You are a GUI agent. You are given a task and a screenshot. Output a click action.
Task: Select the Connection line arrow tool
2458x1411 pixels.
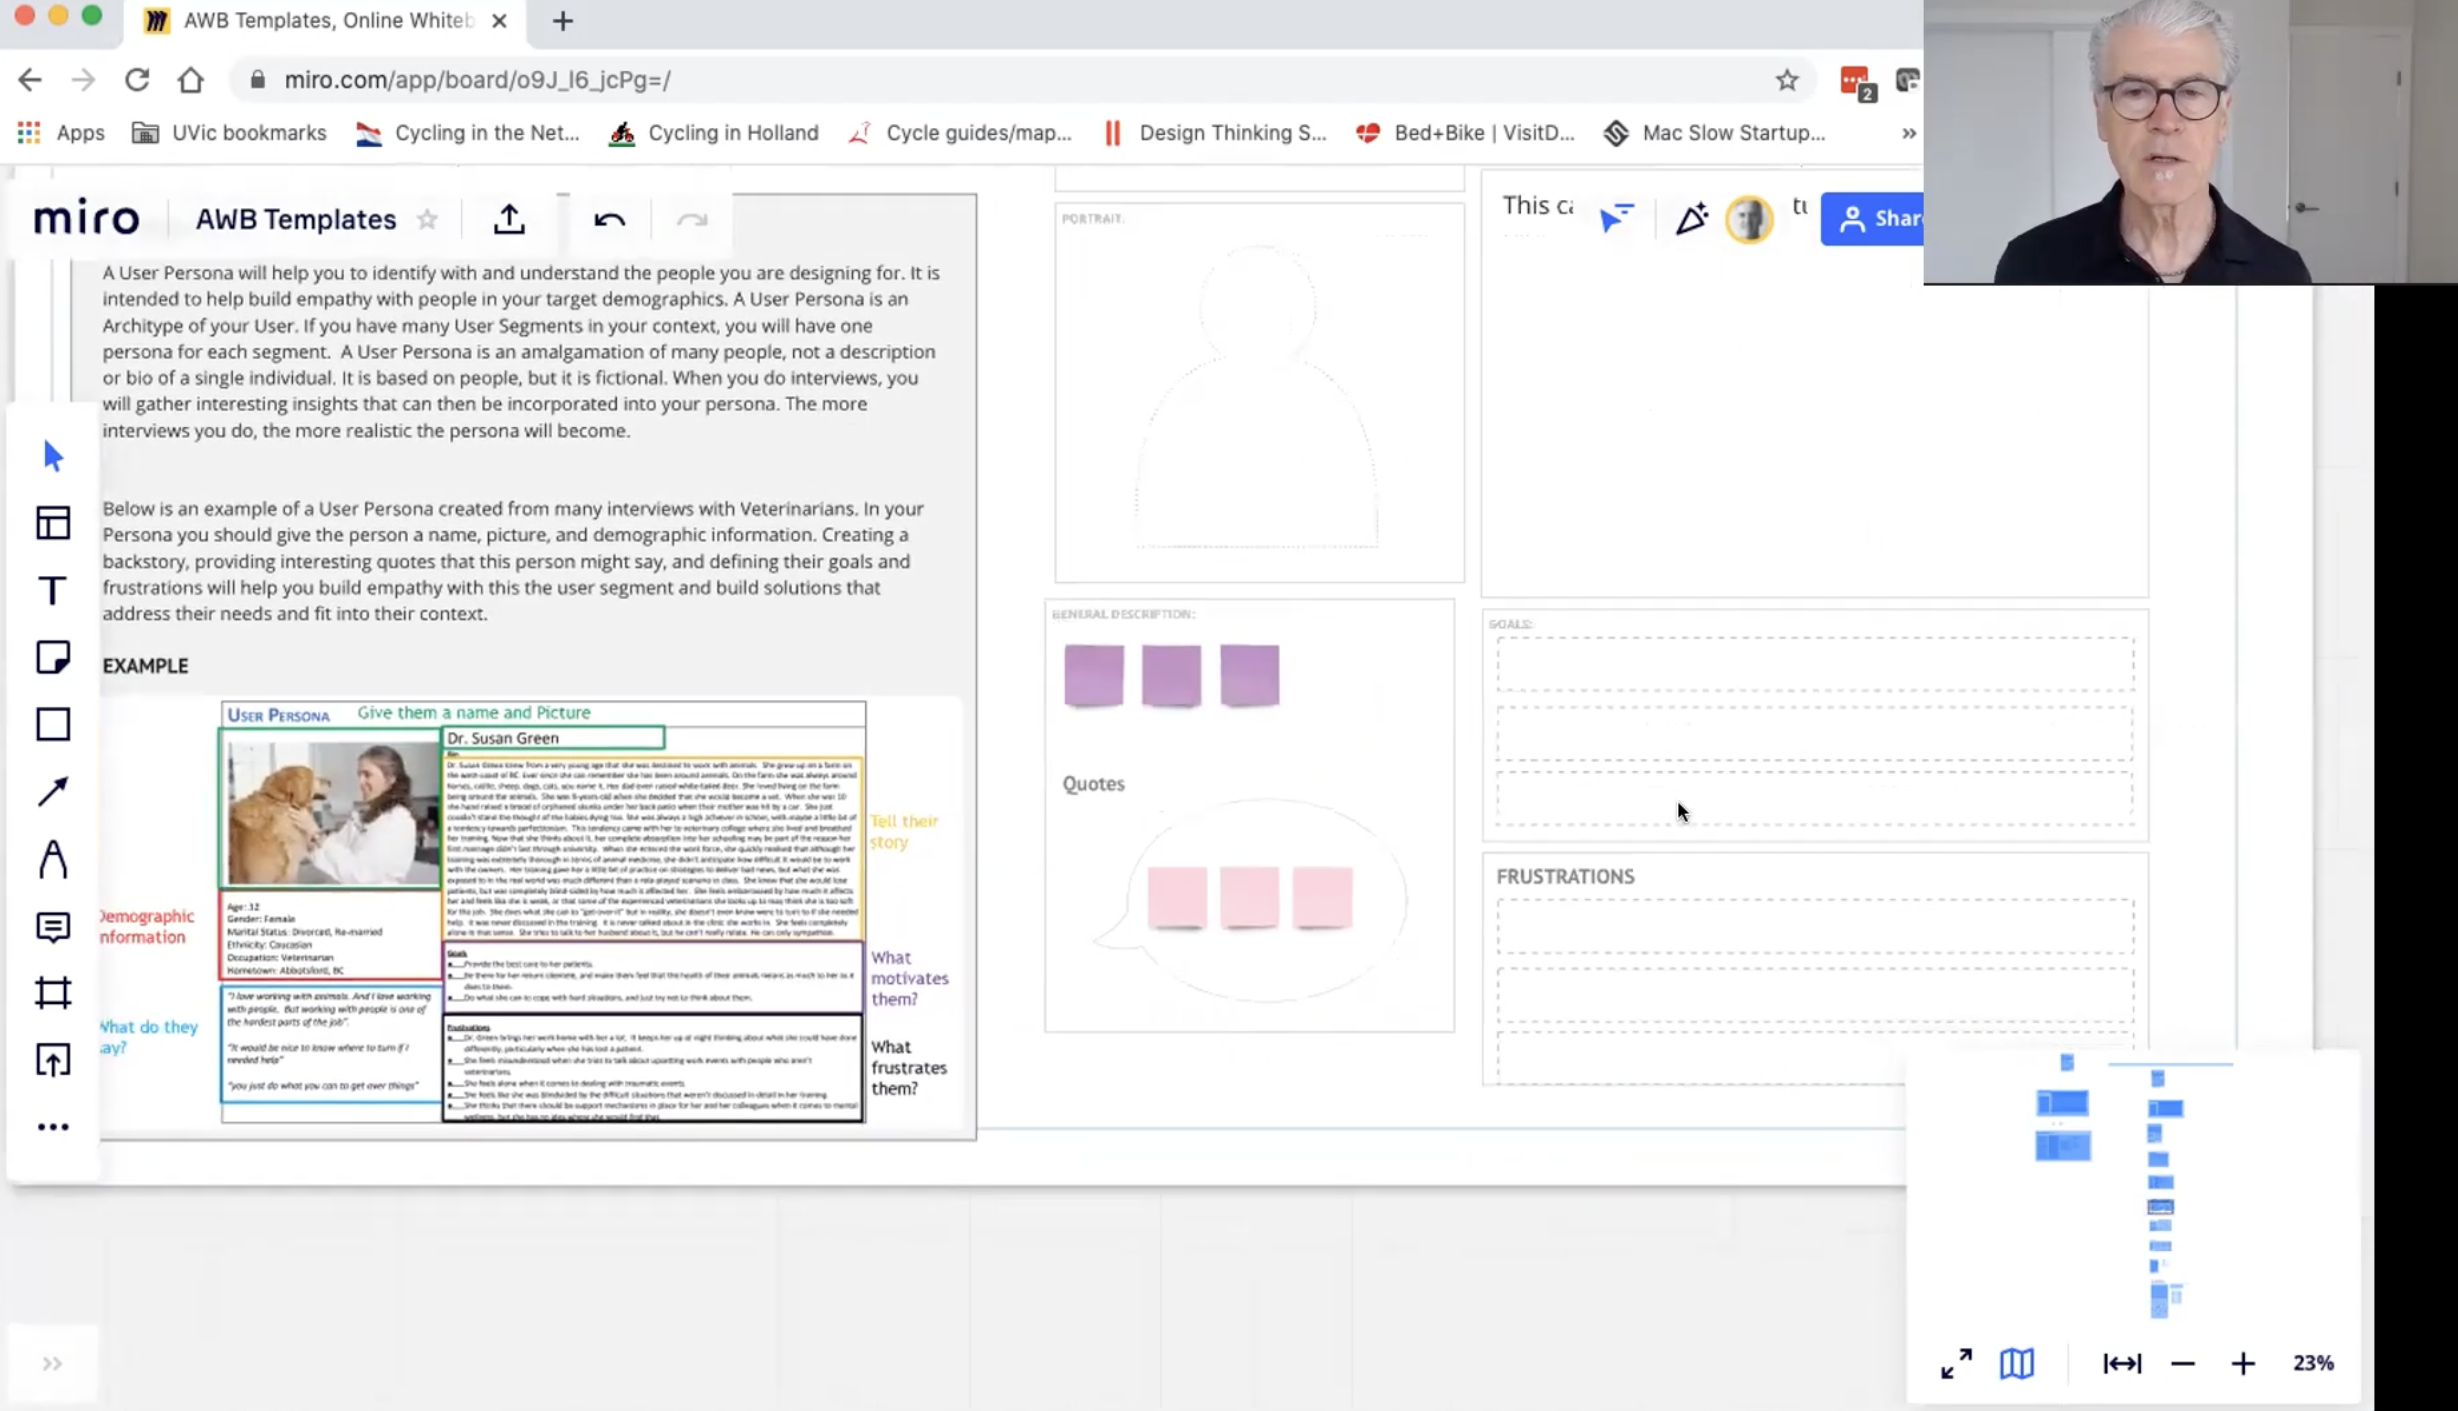[53, 791]
